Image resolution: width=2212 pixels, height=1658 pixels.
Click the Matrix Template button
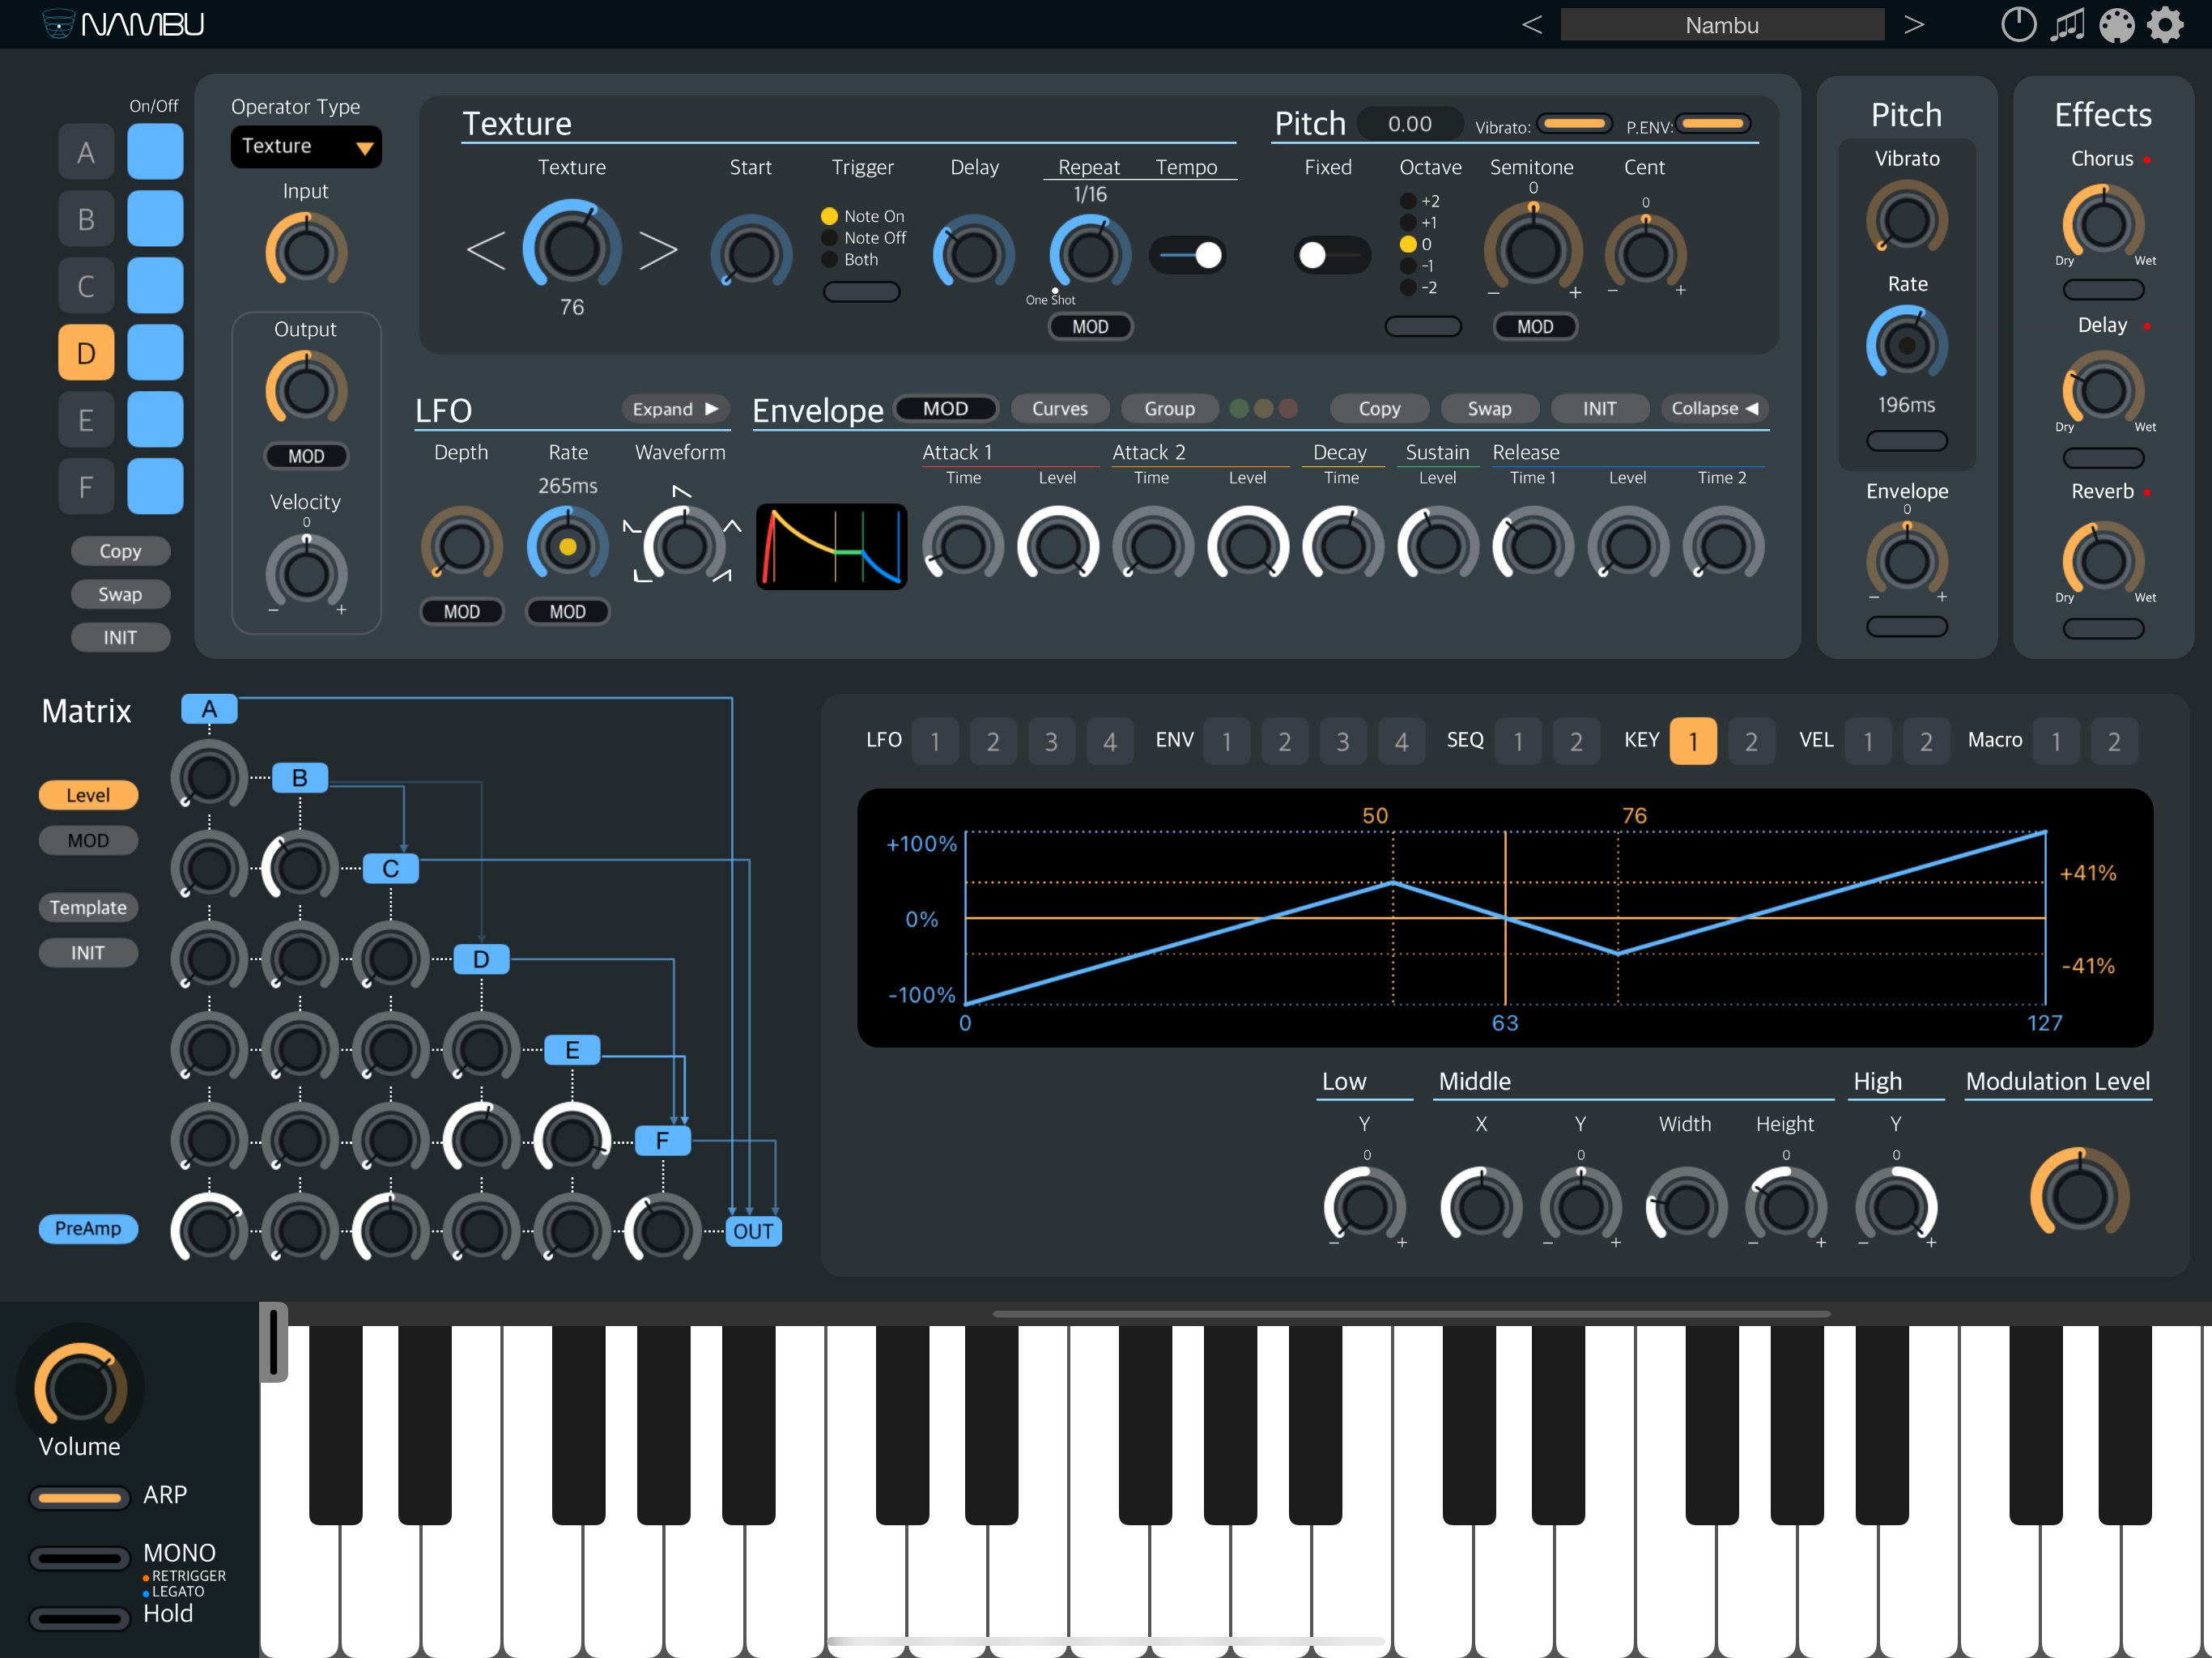point(88,908)
